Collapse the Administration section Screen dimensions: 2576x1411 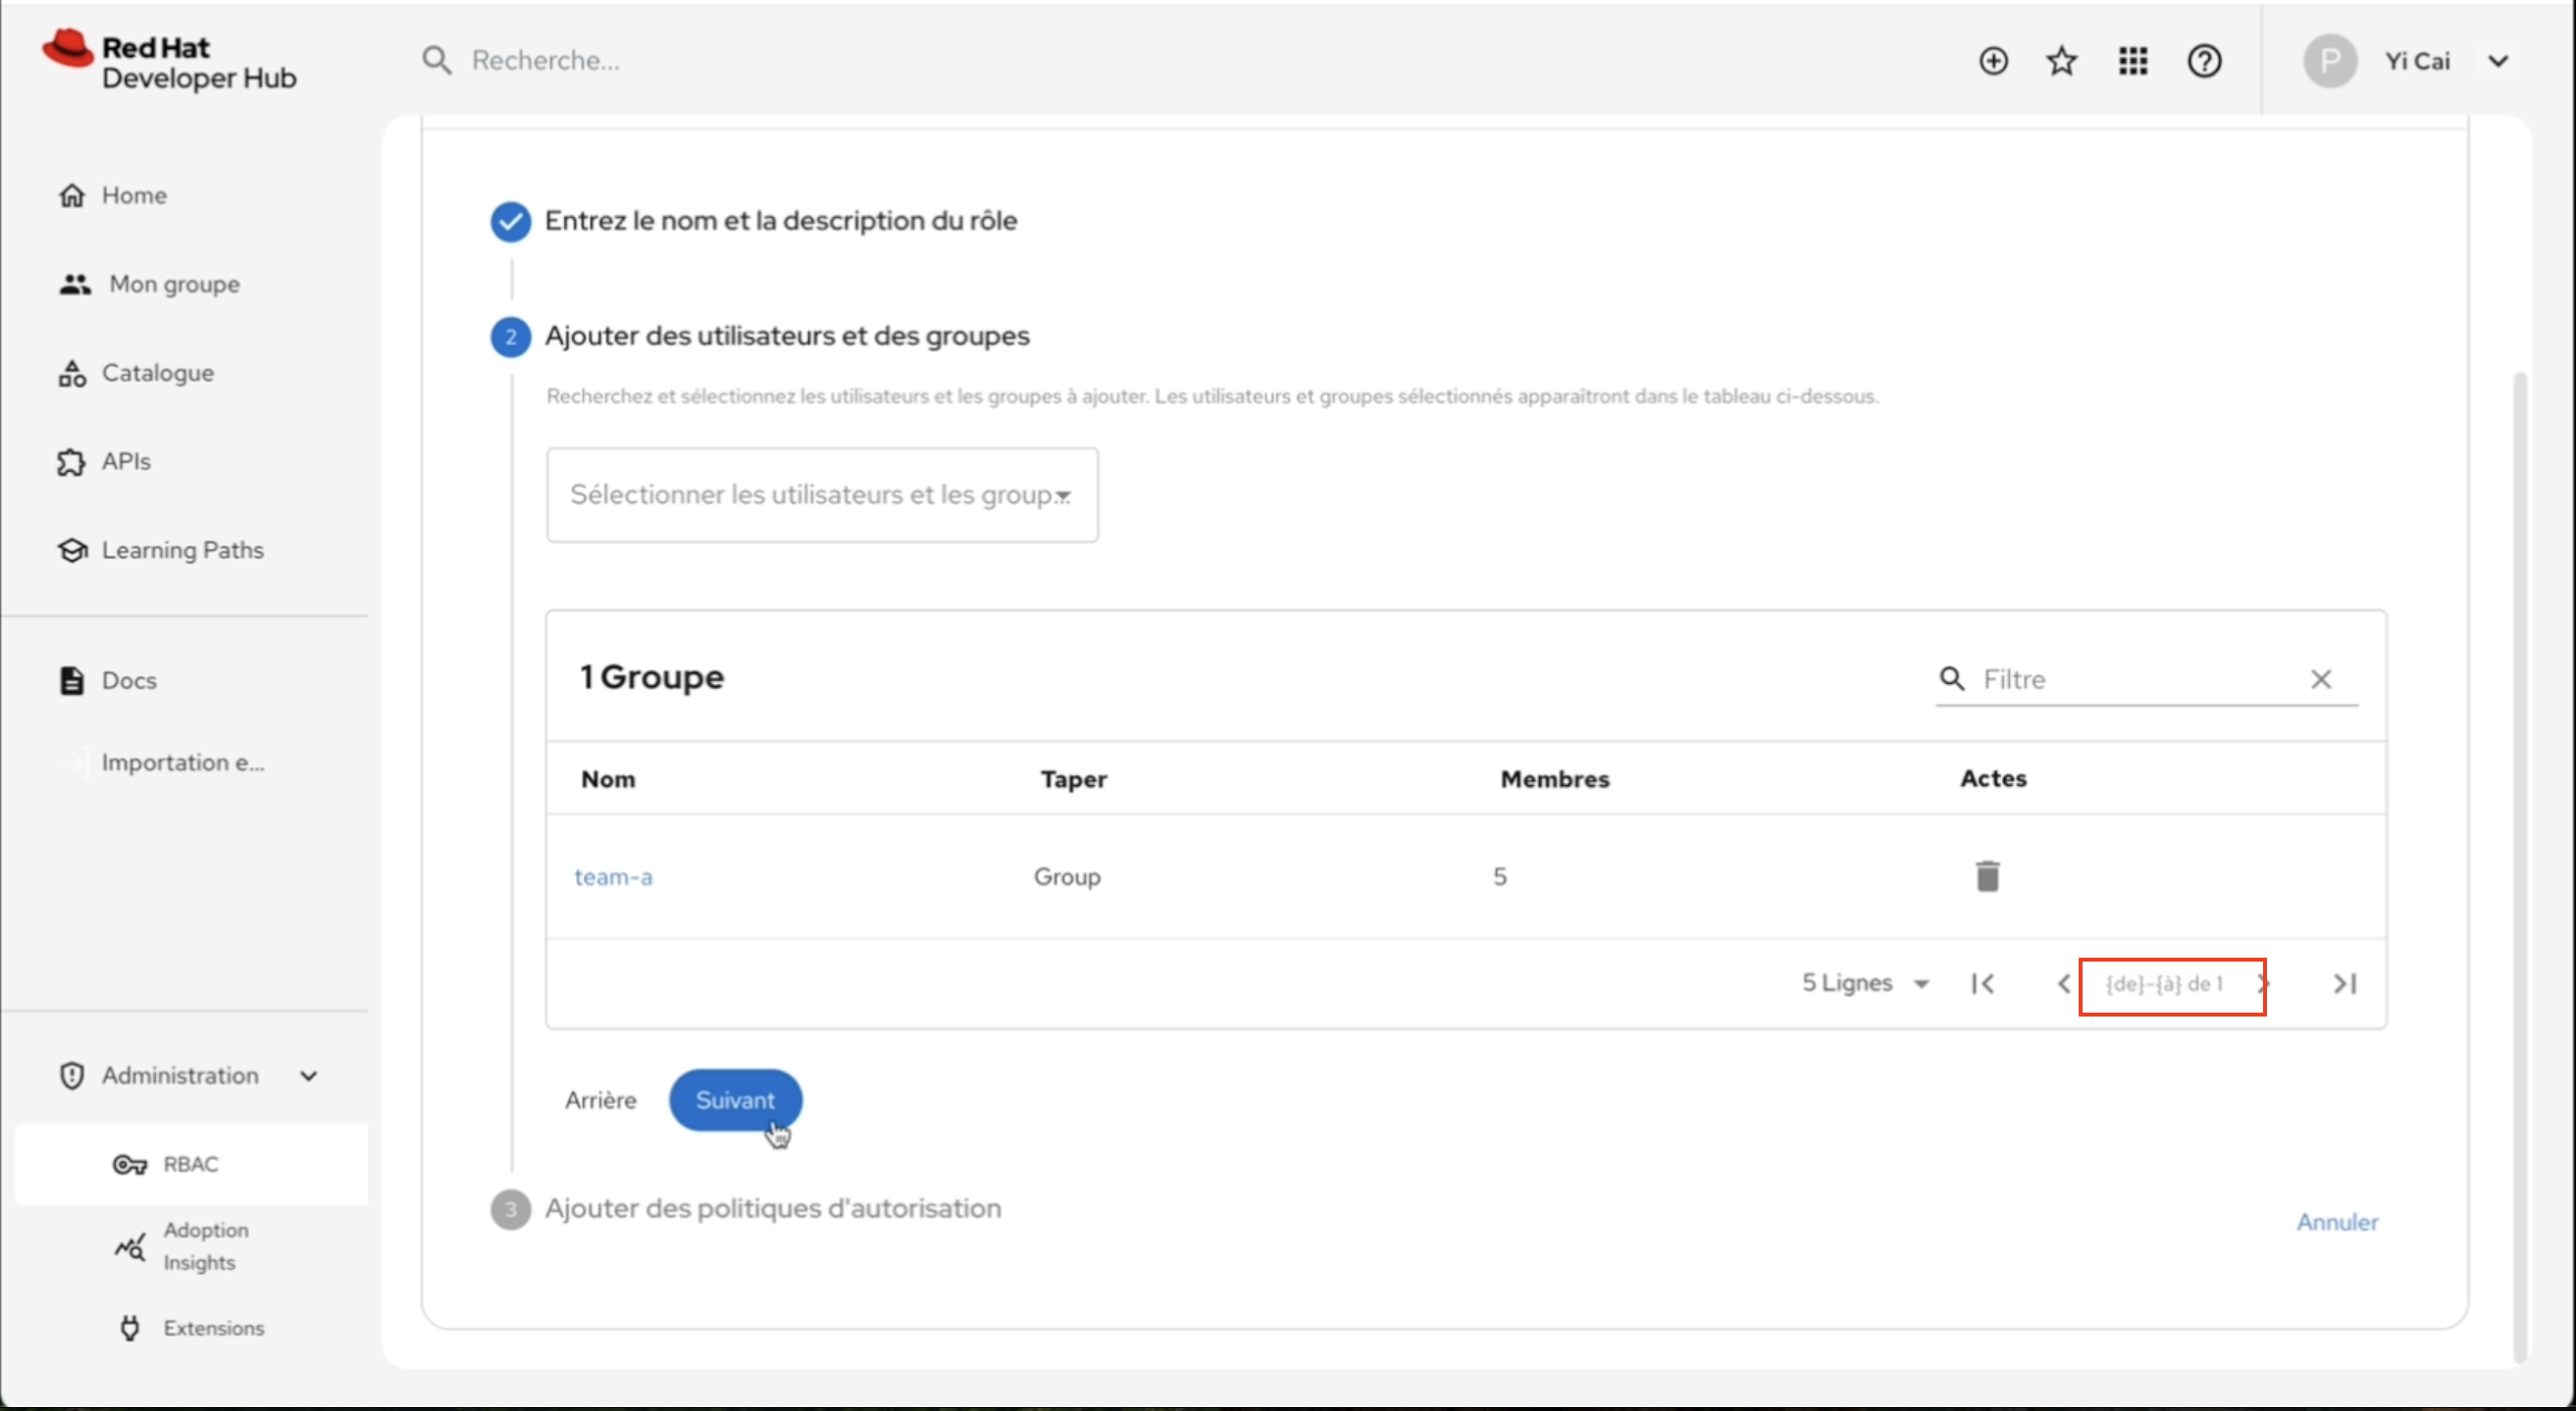(x=308, y=1075)
